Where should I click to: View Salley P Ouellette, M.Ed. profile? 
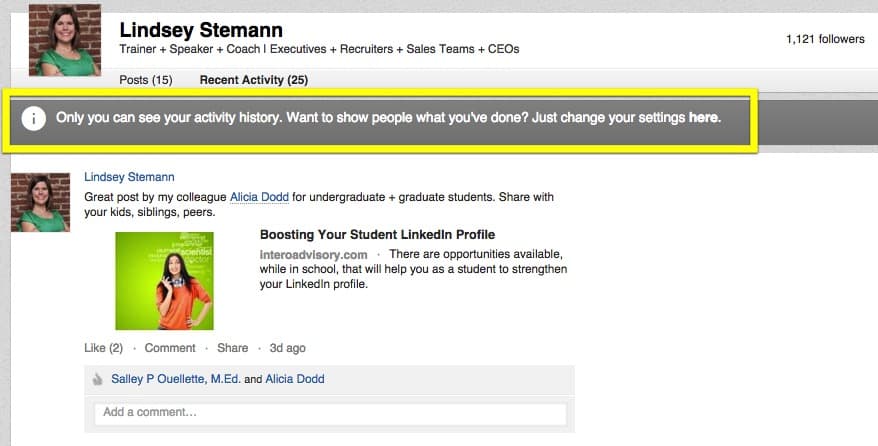[176, 379]
